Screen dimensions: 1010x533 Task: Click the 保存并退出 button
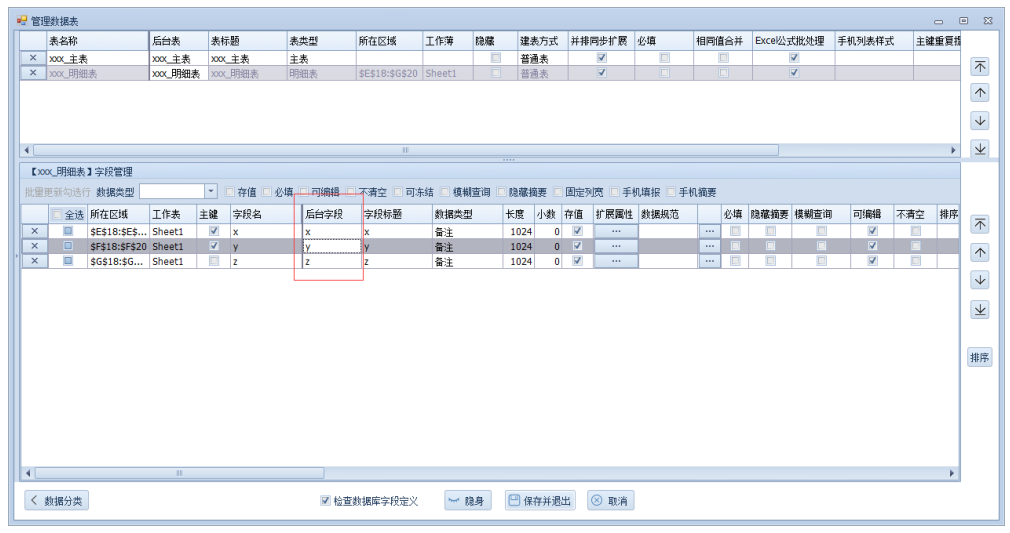click(541, 501)
